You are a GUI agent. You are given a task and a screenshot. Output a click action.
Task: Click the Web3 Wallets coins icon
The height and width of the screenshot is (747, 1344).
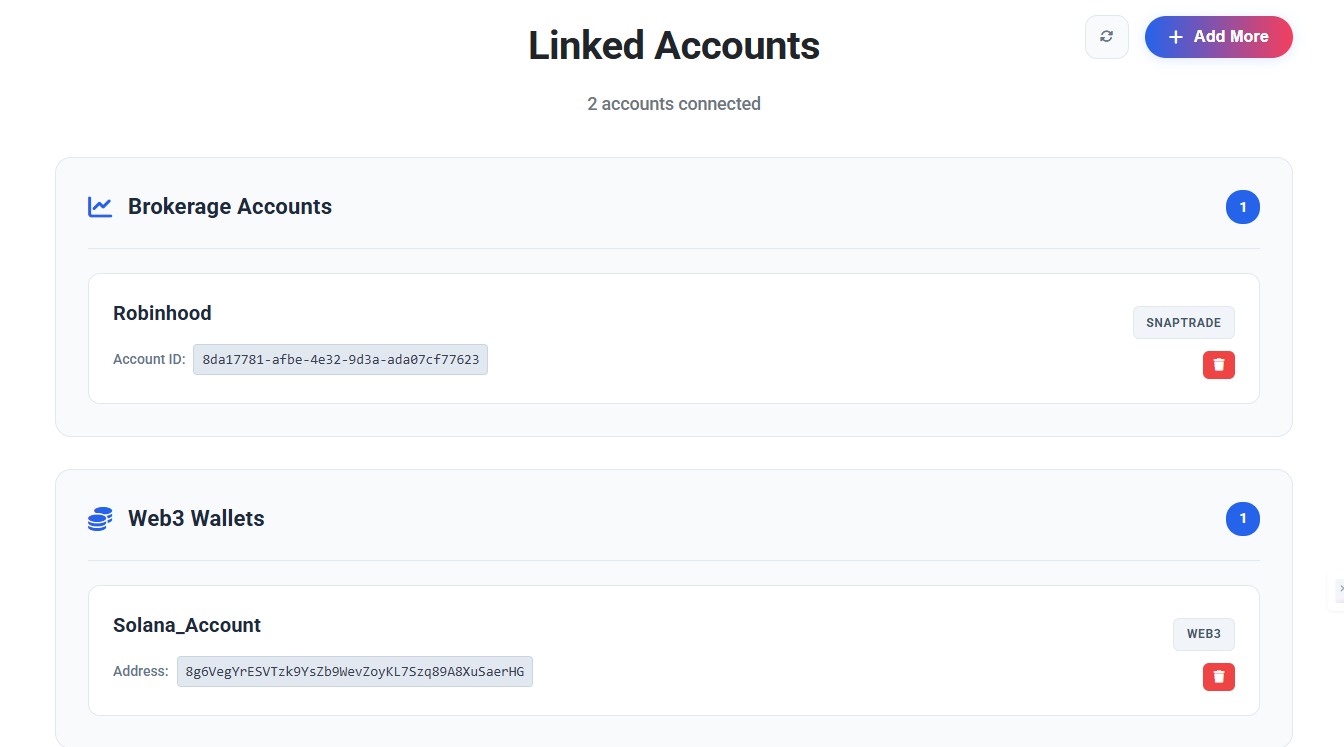coord(100,518)
